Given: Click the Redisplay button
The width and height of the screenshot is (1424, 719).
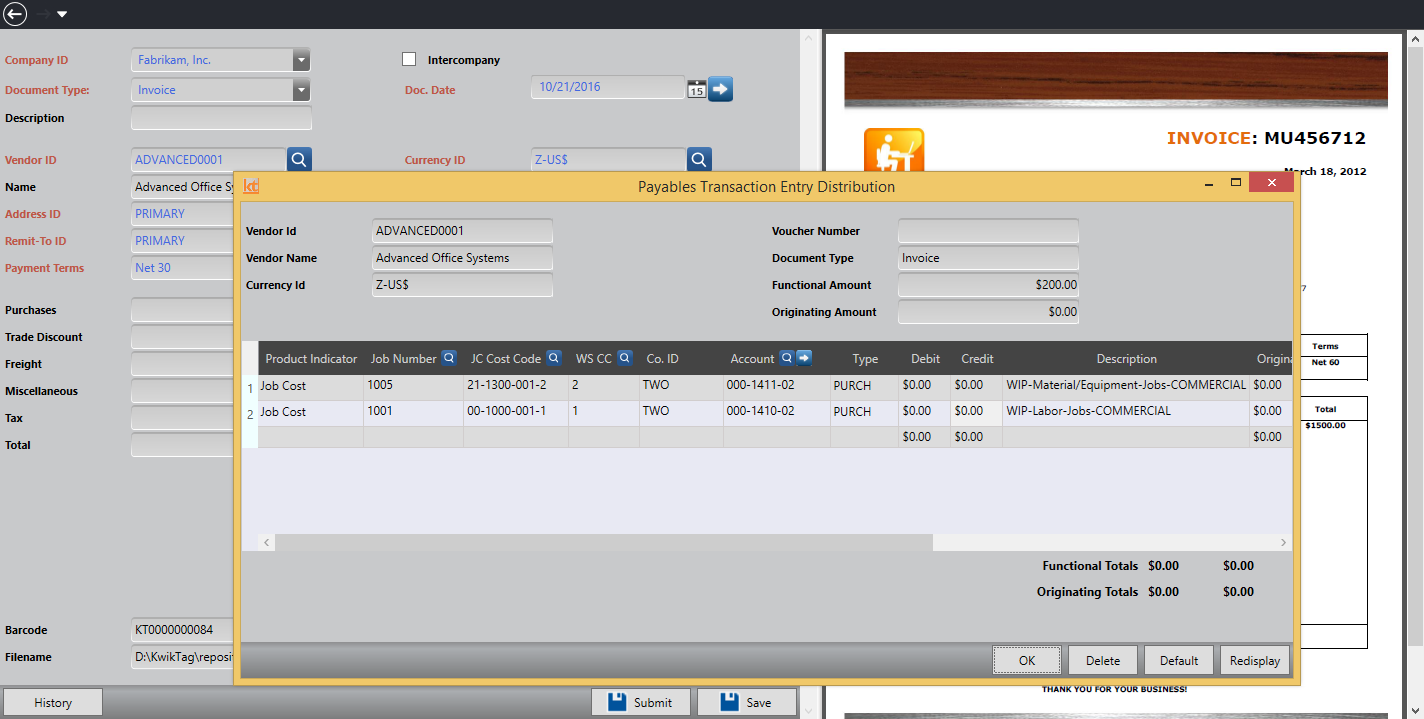Looking at the screenshot, I should [1255, 660].
